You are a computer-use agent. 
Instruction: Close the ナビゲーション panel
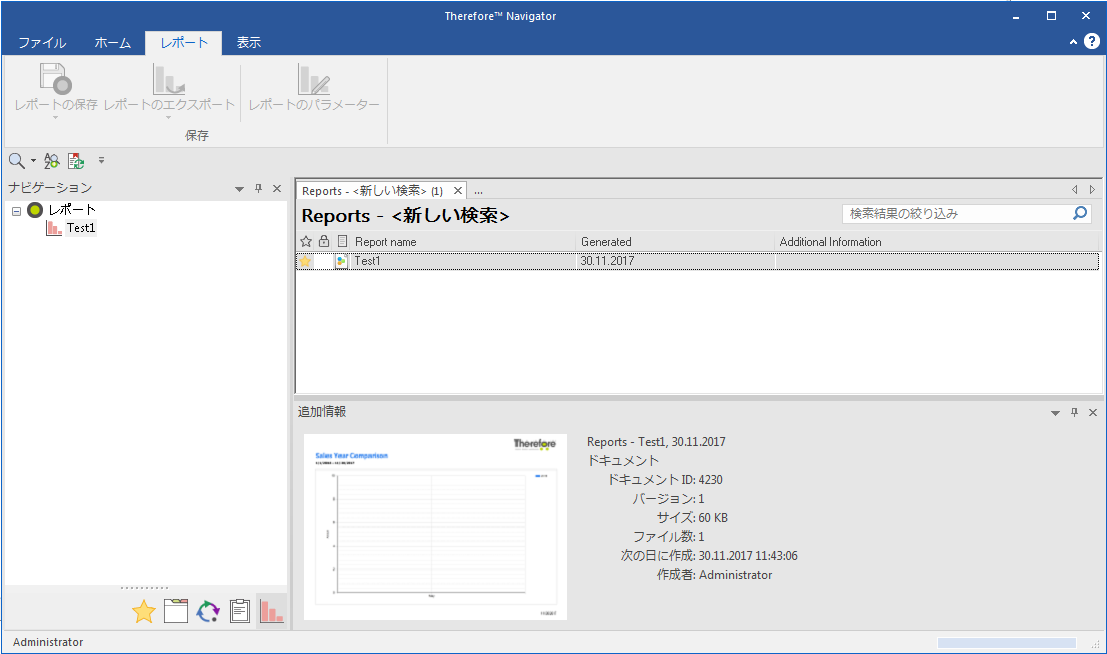click(x=277, y=189)
